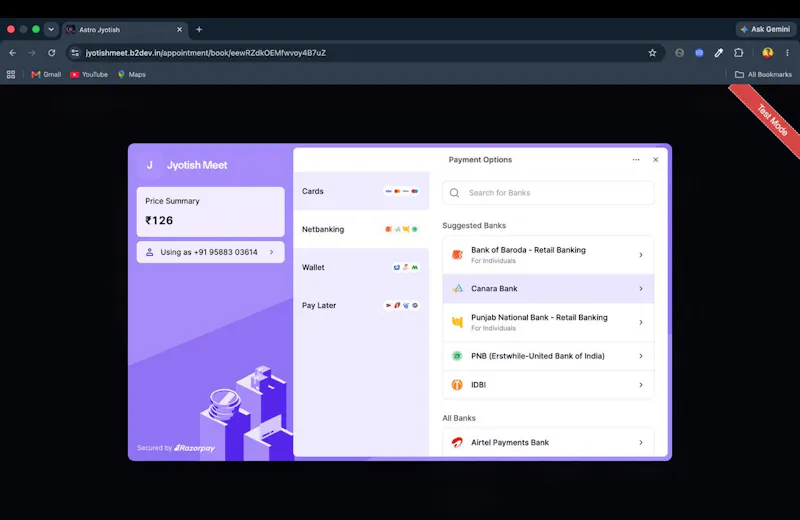The image size is (800, 520).
Task: Choose Punjab National Bank - Retail Banking
Action: pyautogui.click(x=548, y=322)
